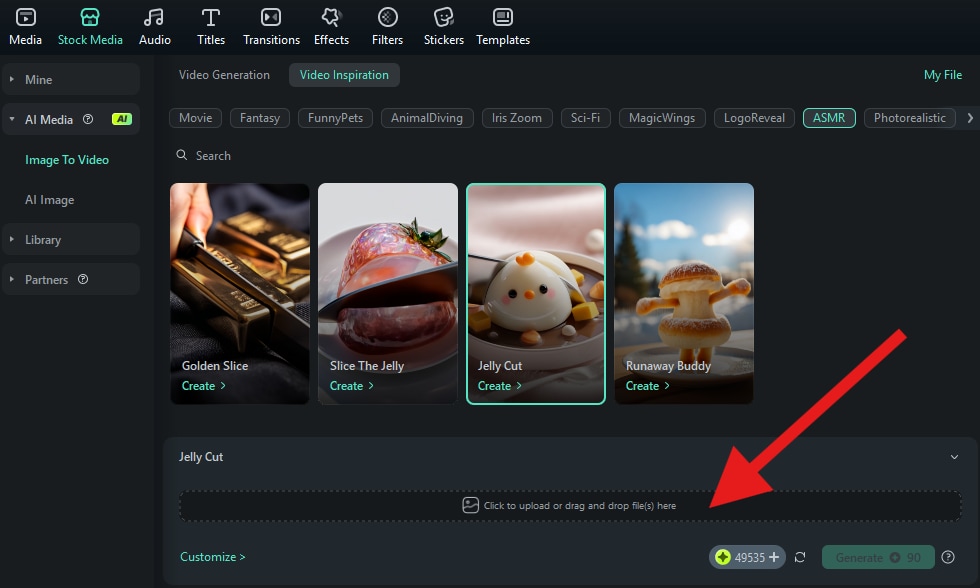Screen dimensions: 980x588
Task: Select the Stock Media icon
Action: [x=90, y=17]
